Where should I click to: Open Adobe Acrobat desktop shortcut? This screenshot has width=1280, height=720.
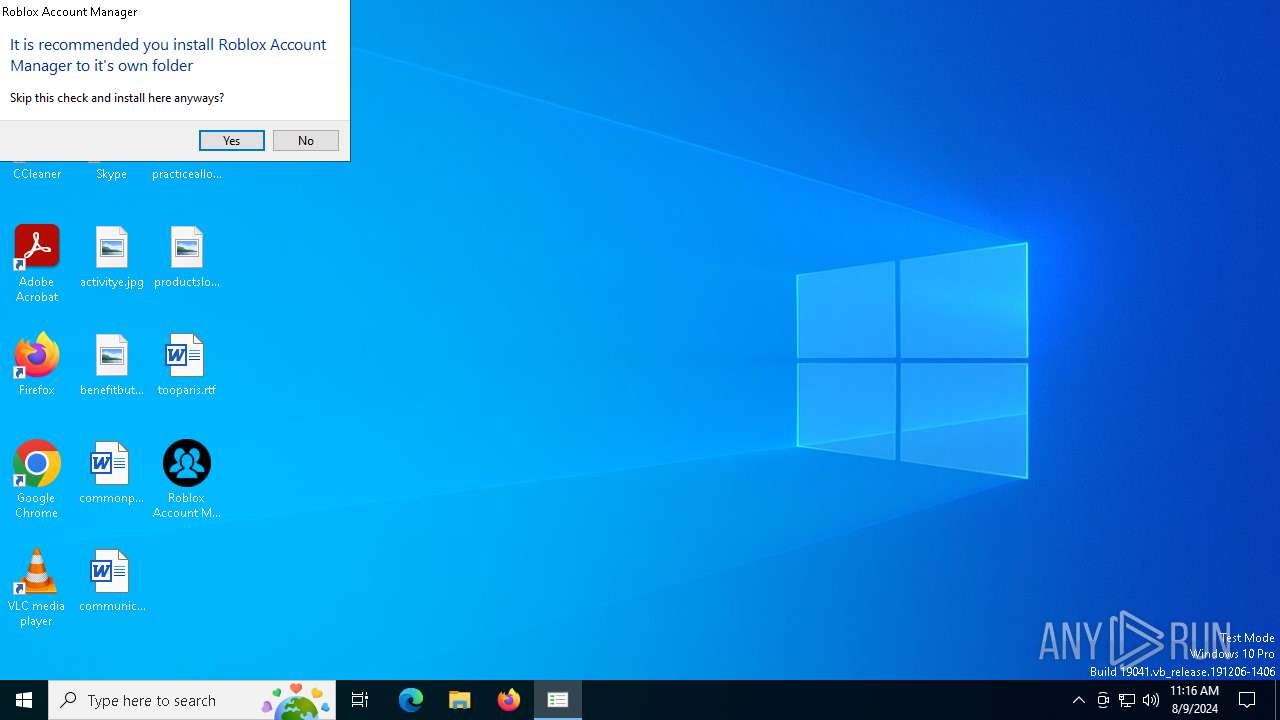(x=37, y=264)
